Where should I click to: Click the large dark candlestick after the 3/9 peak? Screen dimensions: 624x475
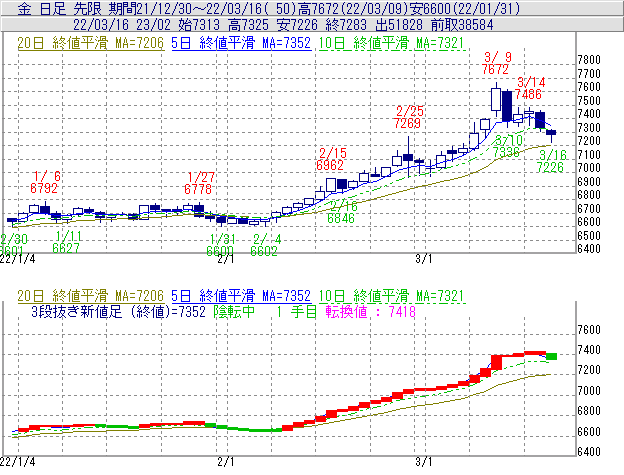[x=507, y=106]
